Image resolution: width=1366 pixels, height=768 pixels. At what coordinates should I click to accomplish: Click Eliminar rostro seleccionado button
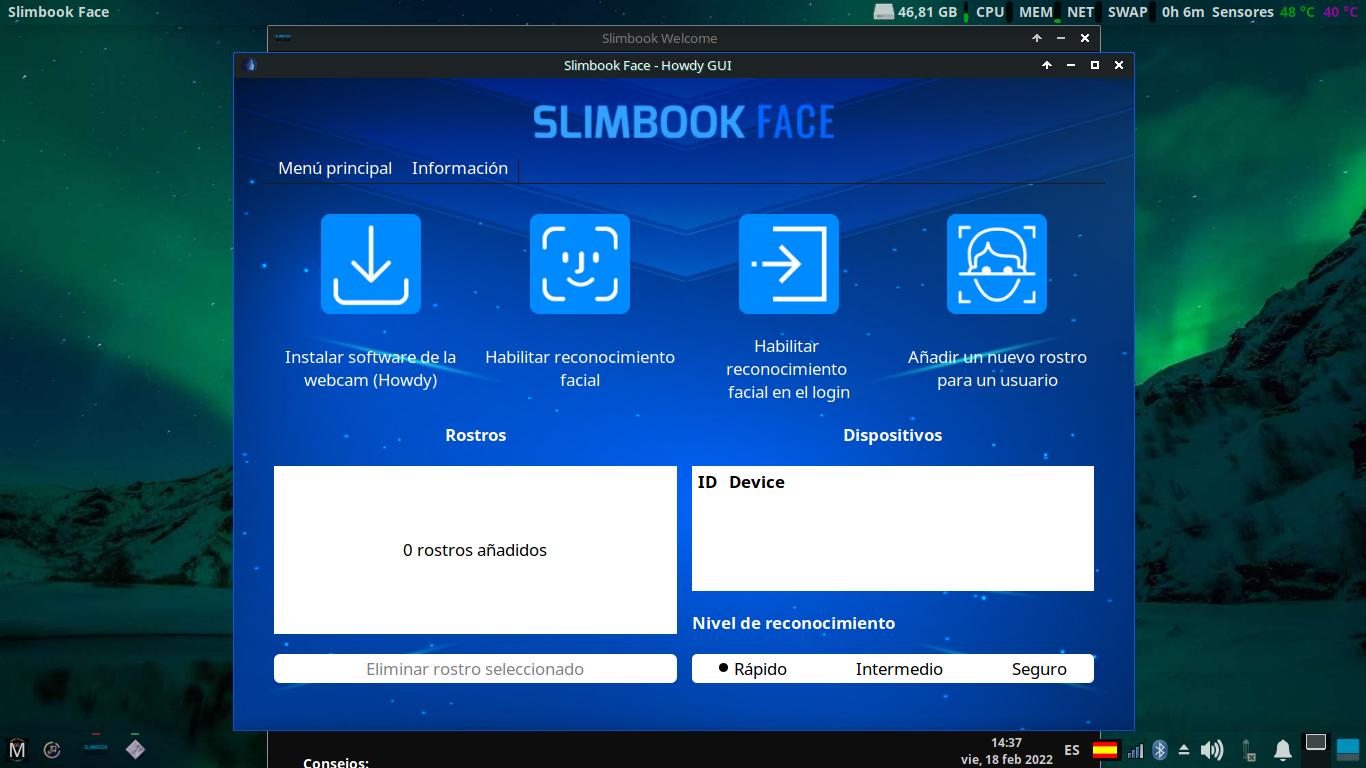(475, 669)
